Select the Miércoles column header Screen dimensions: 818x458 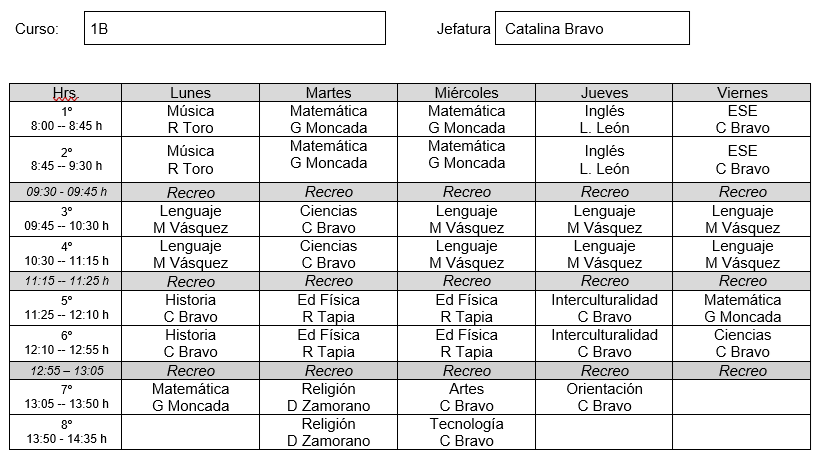(x=466, y=93)
